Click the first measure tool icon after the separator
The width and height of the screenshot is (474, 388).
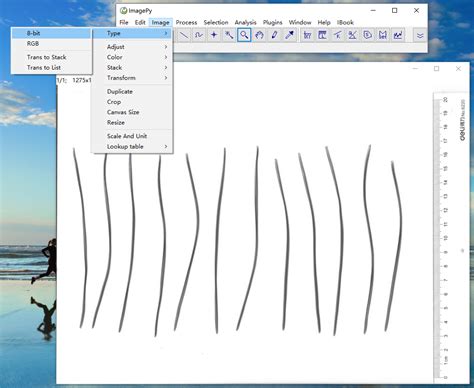pos(307,35)
